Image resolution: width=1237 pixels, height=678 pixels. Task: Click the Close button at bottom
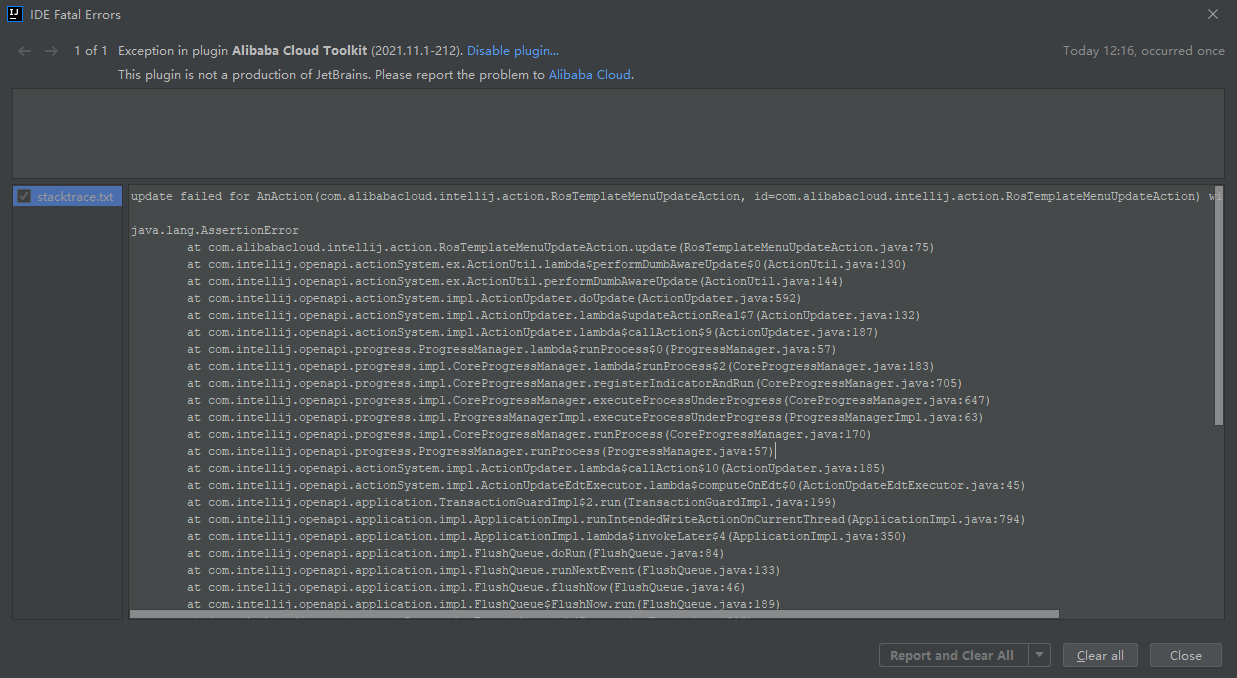[x=1185, y=655]
